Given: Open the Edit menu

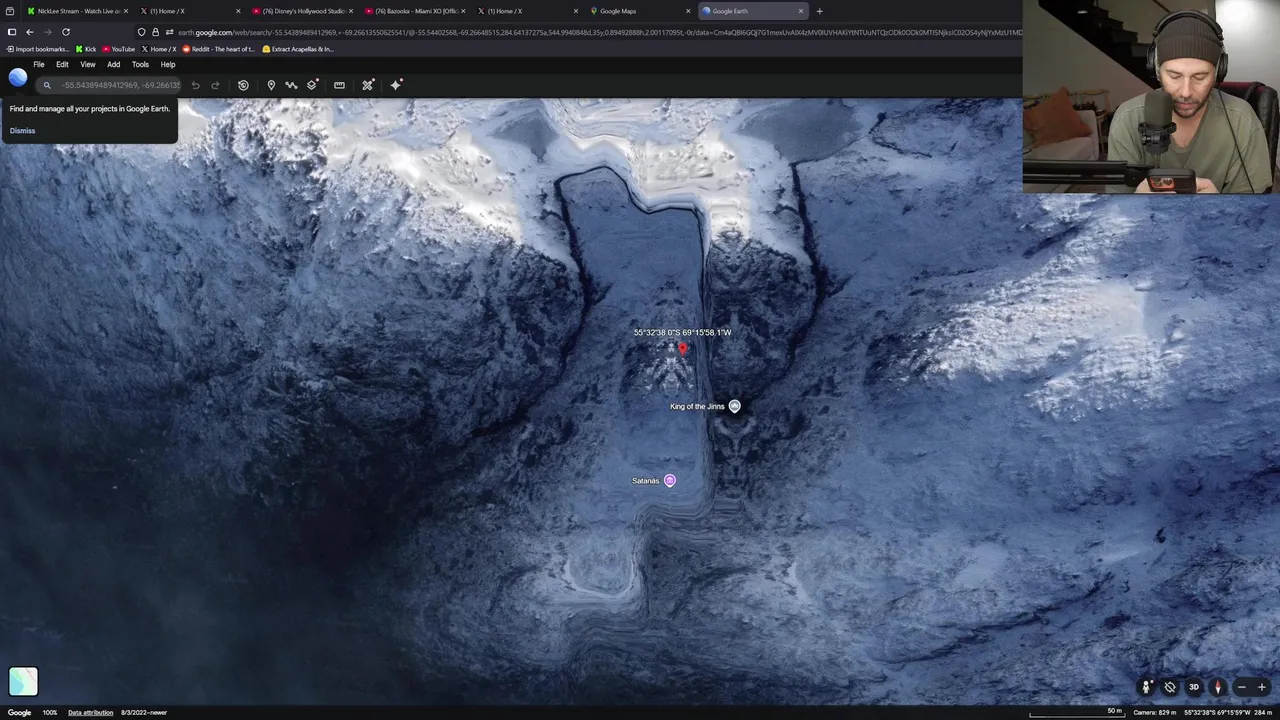Looking at the screenshot, I should pyautogui.click(x=62, y=65).
